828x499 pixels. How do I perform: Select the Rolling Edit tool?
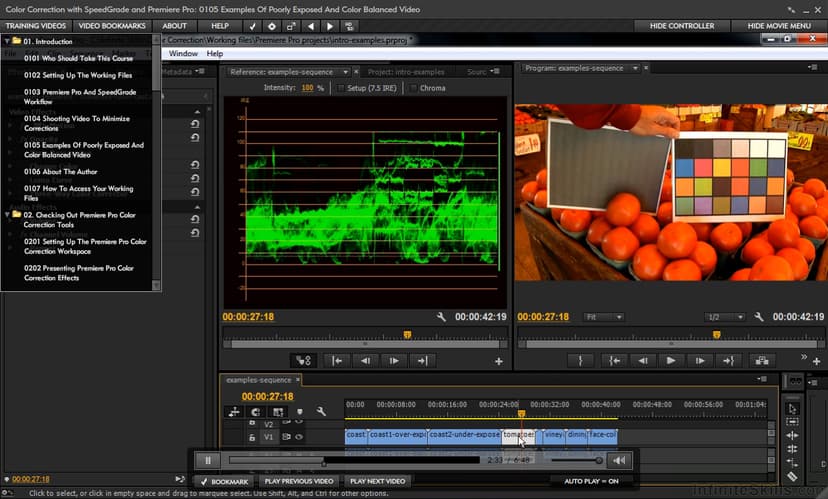coord(792,449)
